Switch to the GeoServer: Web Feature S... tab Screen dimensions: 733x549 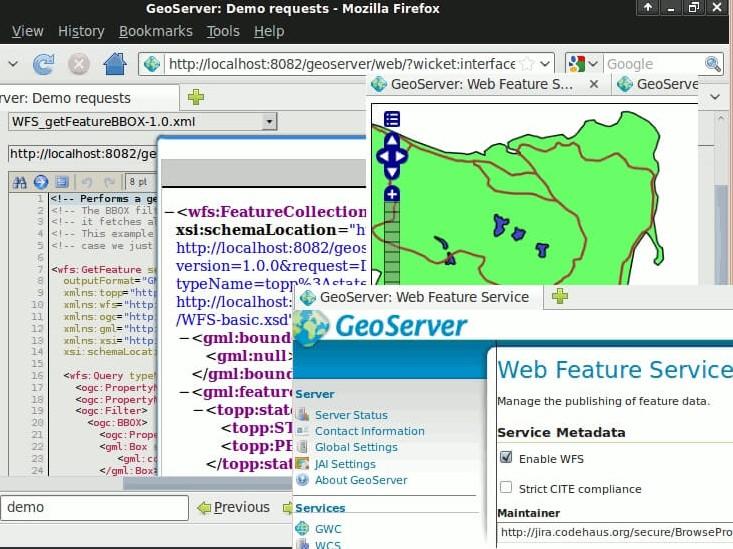[x=489, y=84]
